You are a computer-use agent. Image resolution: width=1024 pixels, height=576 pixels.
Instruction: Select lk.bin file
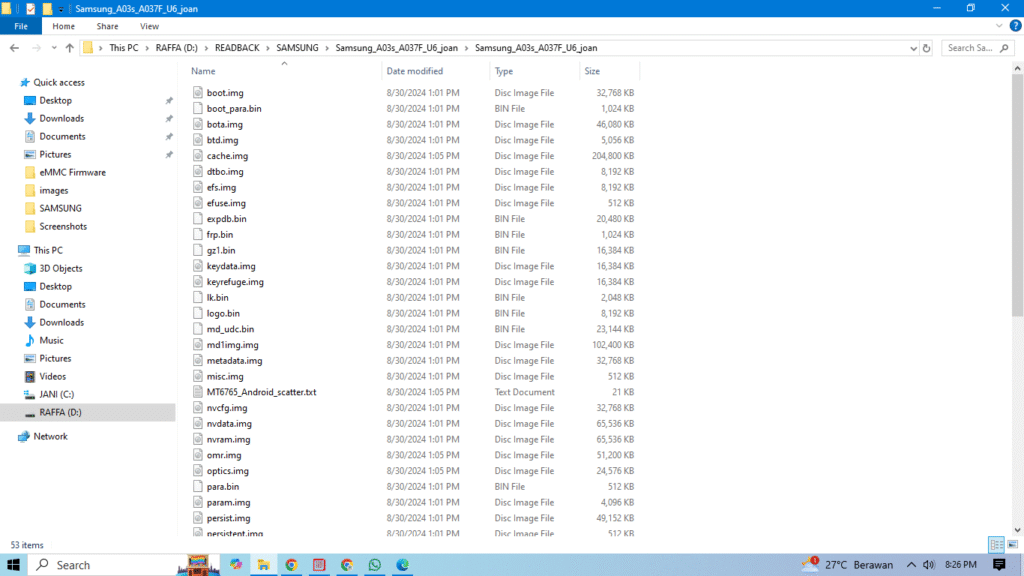pos(217,297)
